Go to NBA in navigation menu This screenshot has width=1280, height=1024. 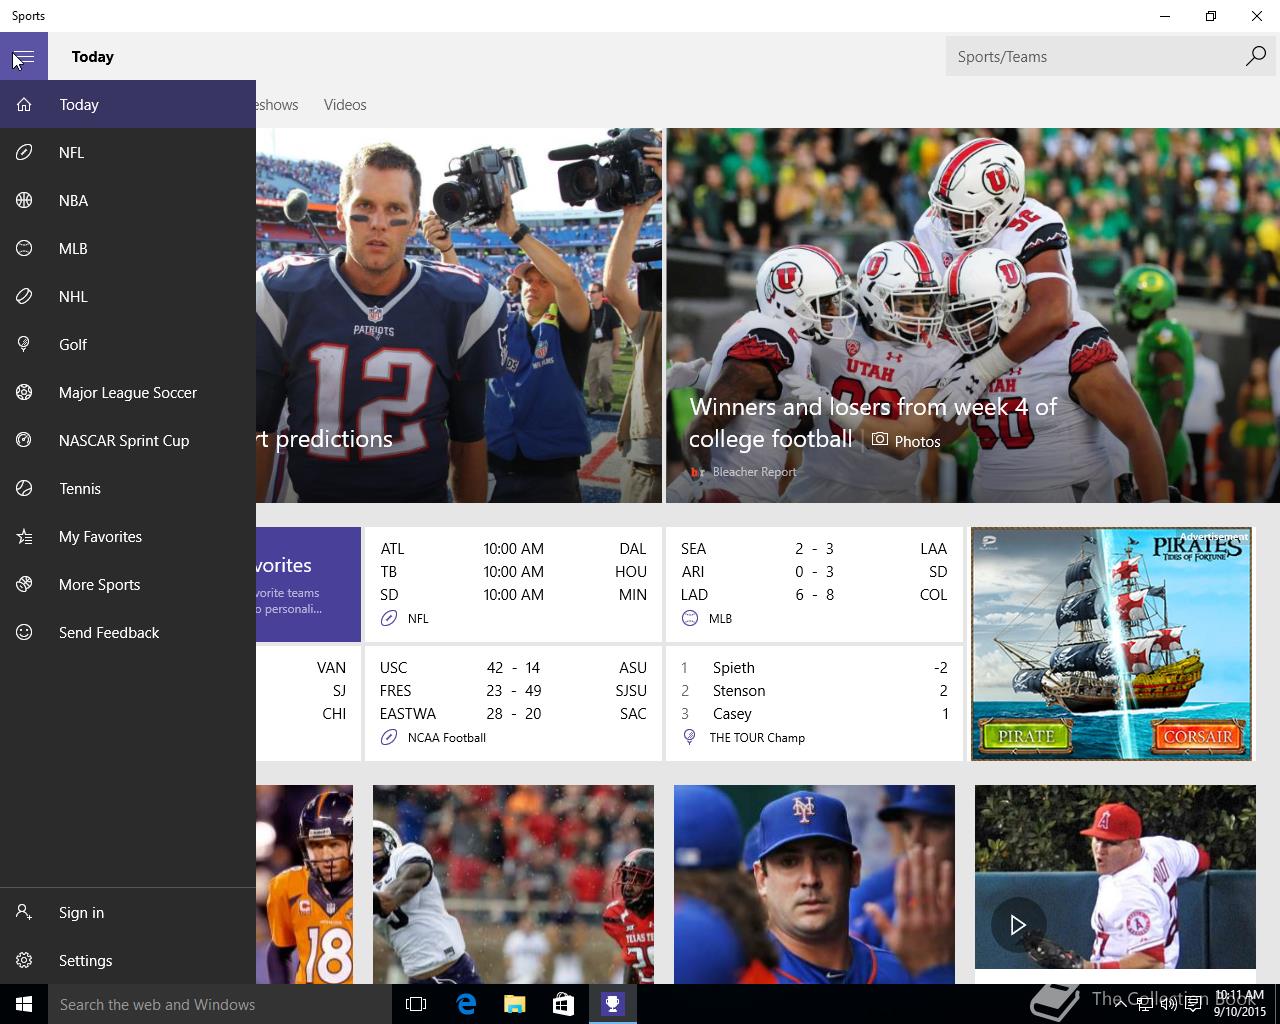128,200
